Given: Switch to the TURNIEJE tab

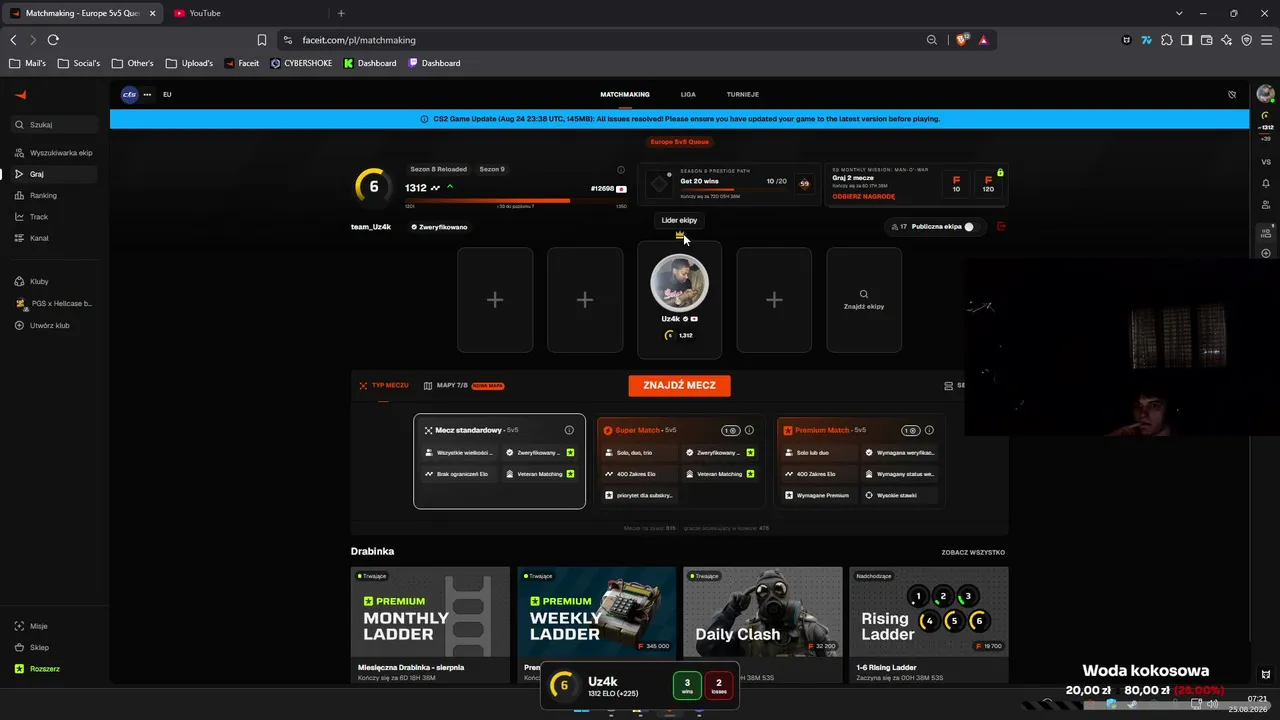Looking at the screenshot, I should (x=743, y=95).
